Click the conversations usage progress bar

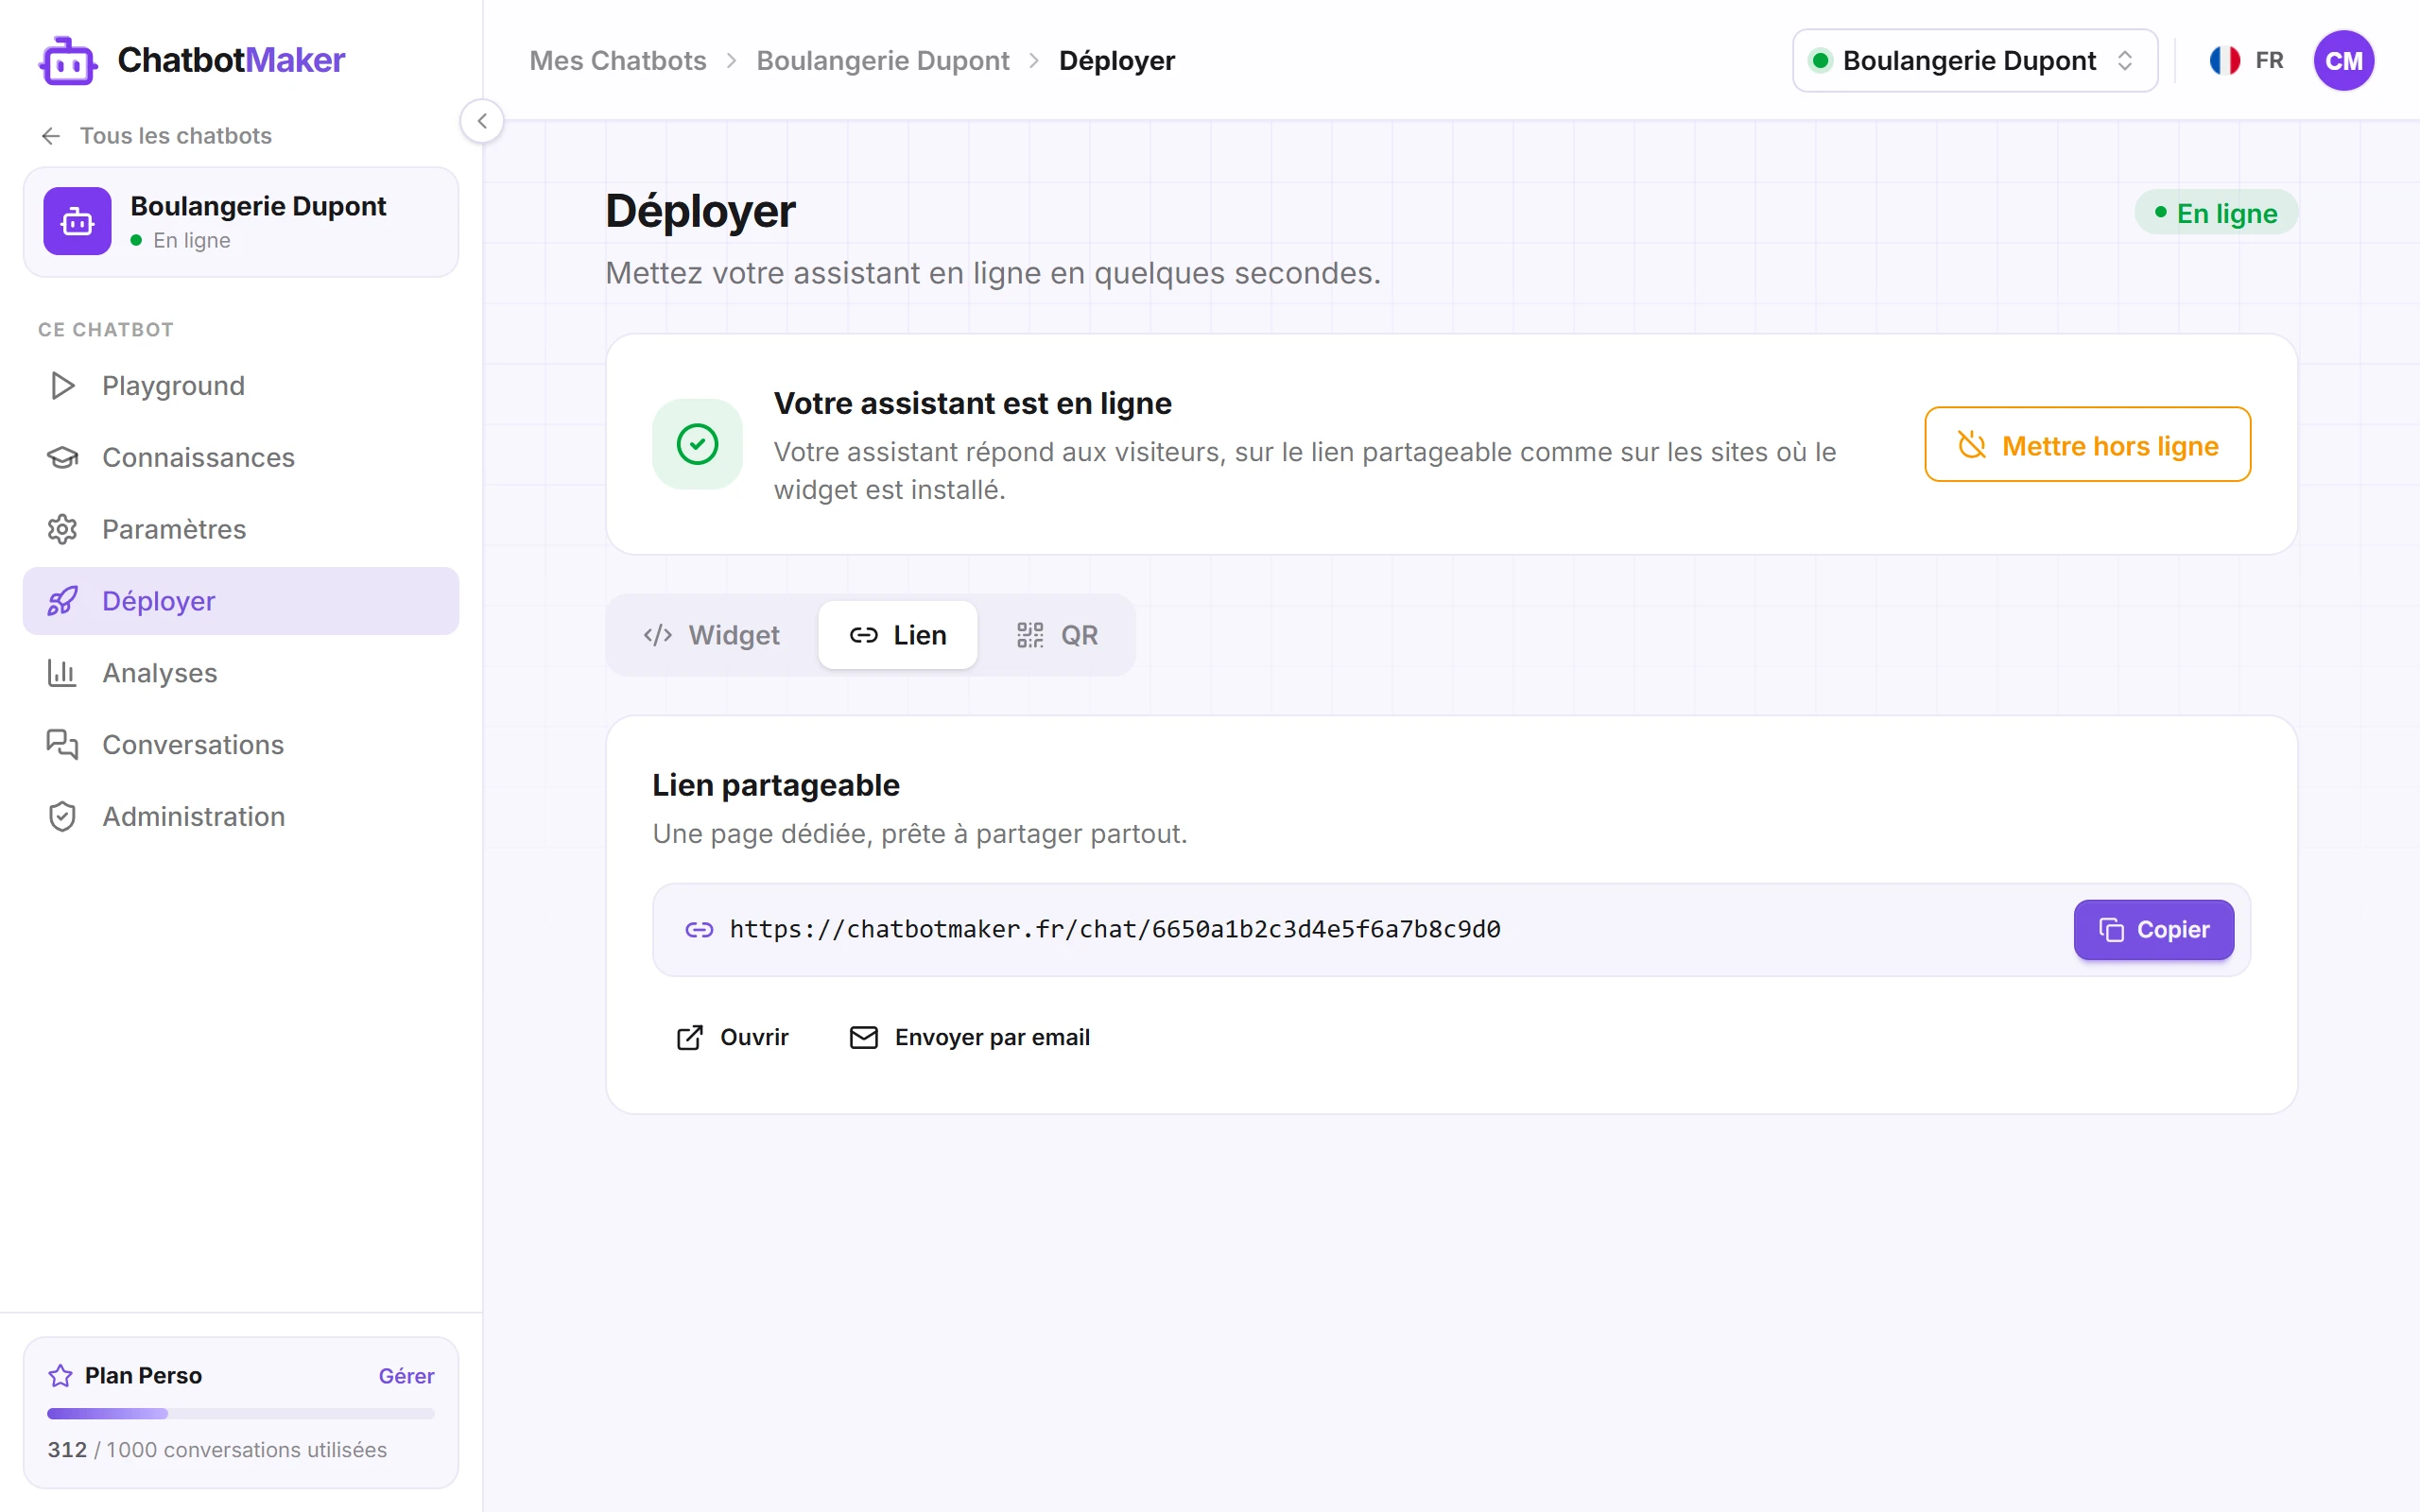click(241, 1414)
